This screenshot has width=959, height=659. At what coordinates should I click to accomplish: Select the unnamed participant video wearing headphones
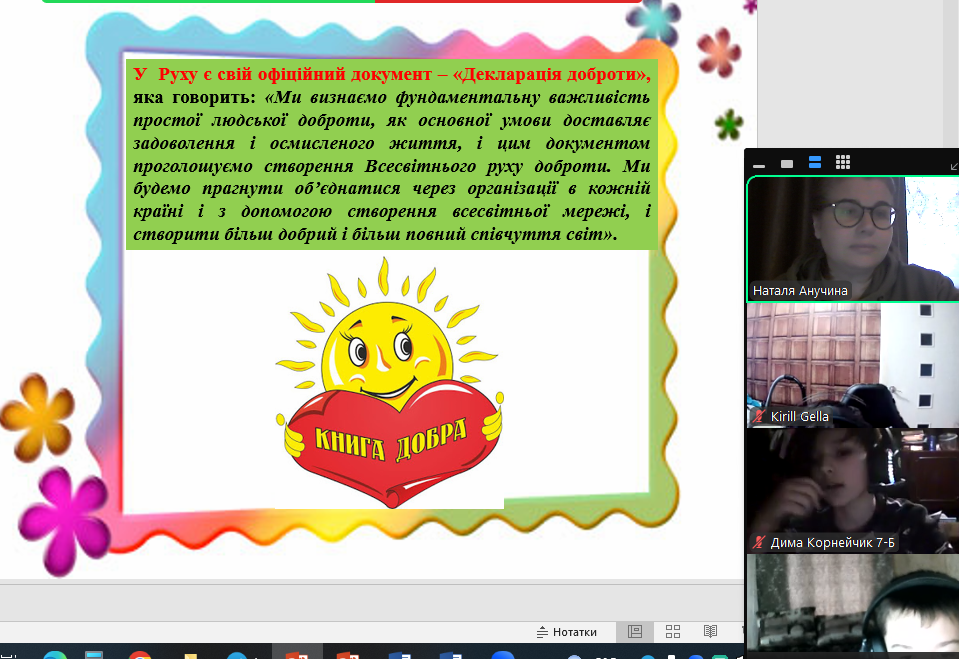(853, 603)
